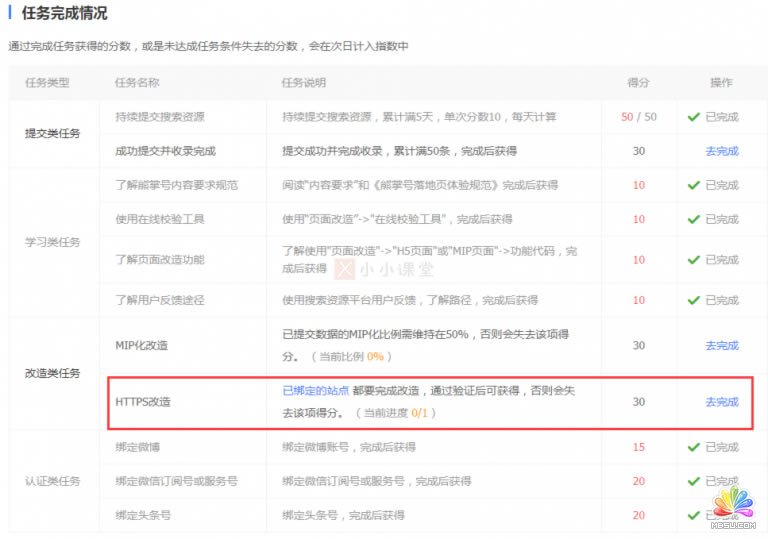This screenshot has width=768, height=539.
Task: Click task name HTTPS改造
Action: [143, 402]
